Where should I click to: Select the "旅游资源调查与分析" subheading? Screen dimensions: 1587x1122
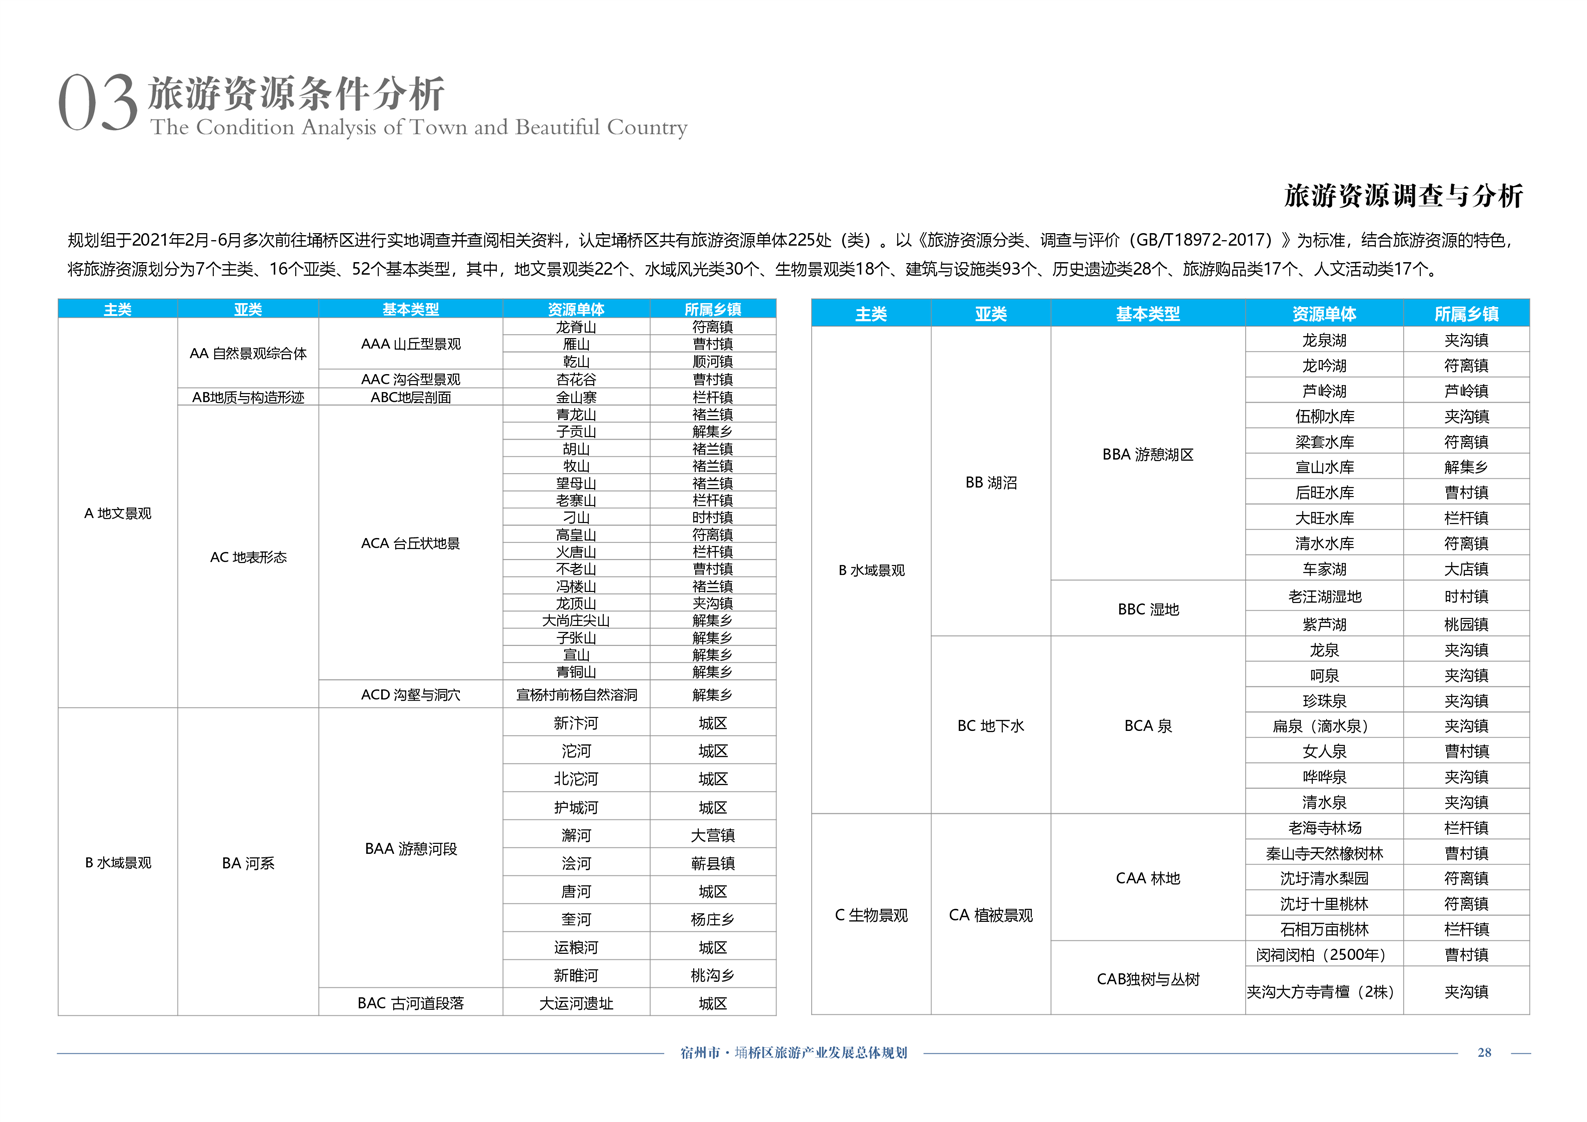[x=1402, y=196]
